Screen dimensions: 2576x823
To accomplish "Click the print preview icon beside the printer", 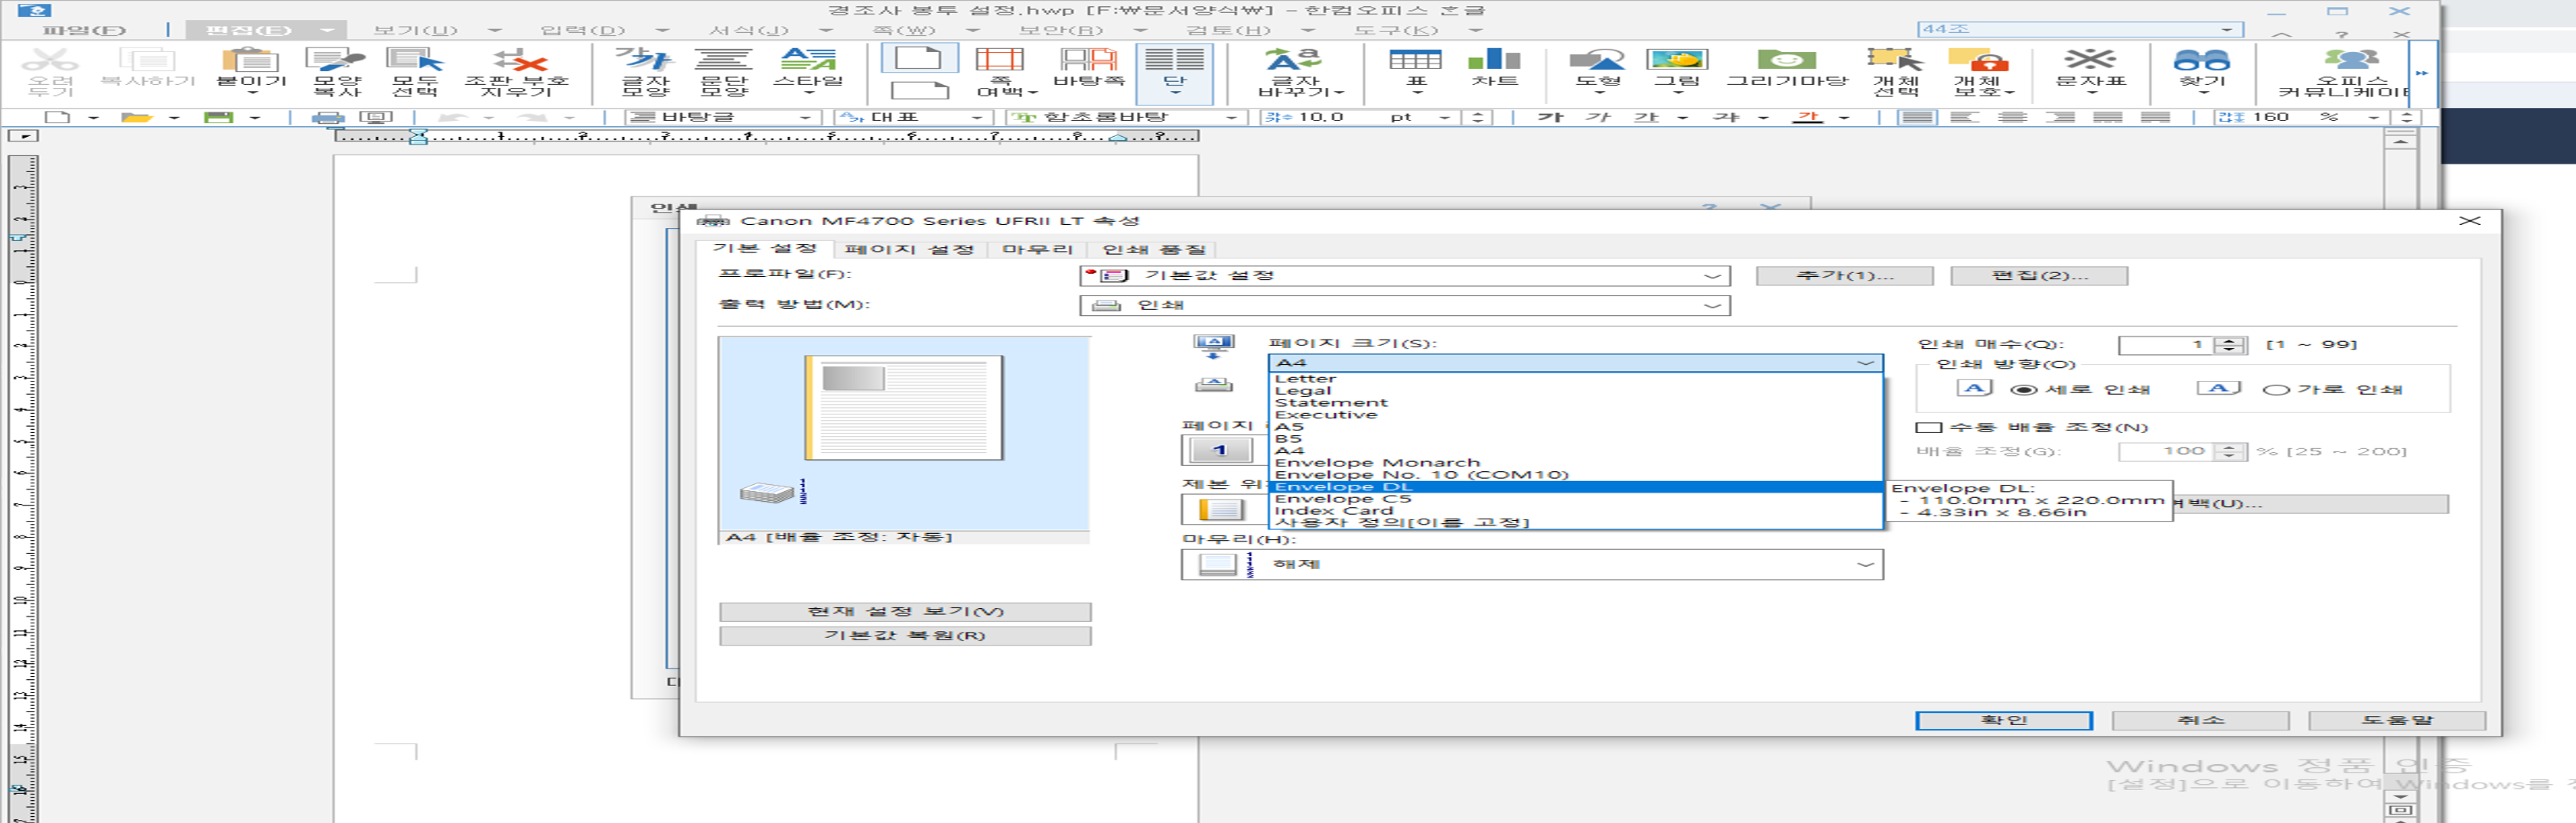I will (x=376, y=117).
